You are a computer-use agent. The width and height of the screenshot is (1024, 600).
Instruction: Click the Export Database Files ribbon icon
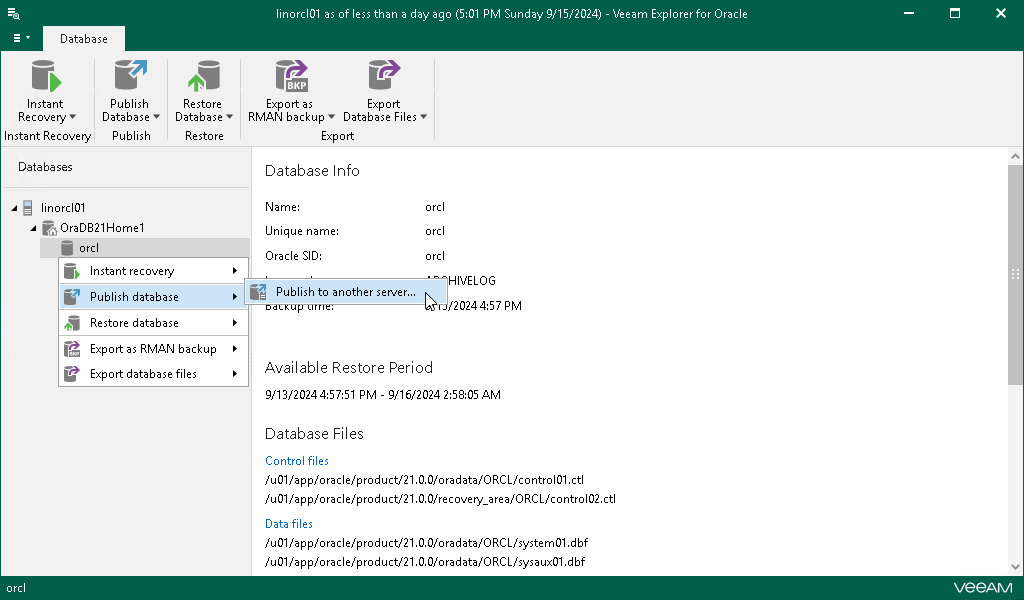pyautogui.click(x=384, y=77)
